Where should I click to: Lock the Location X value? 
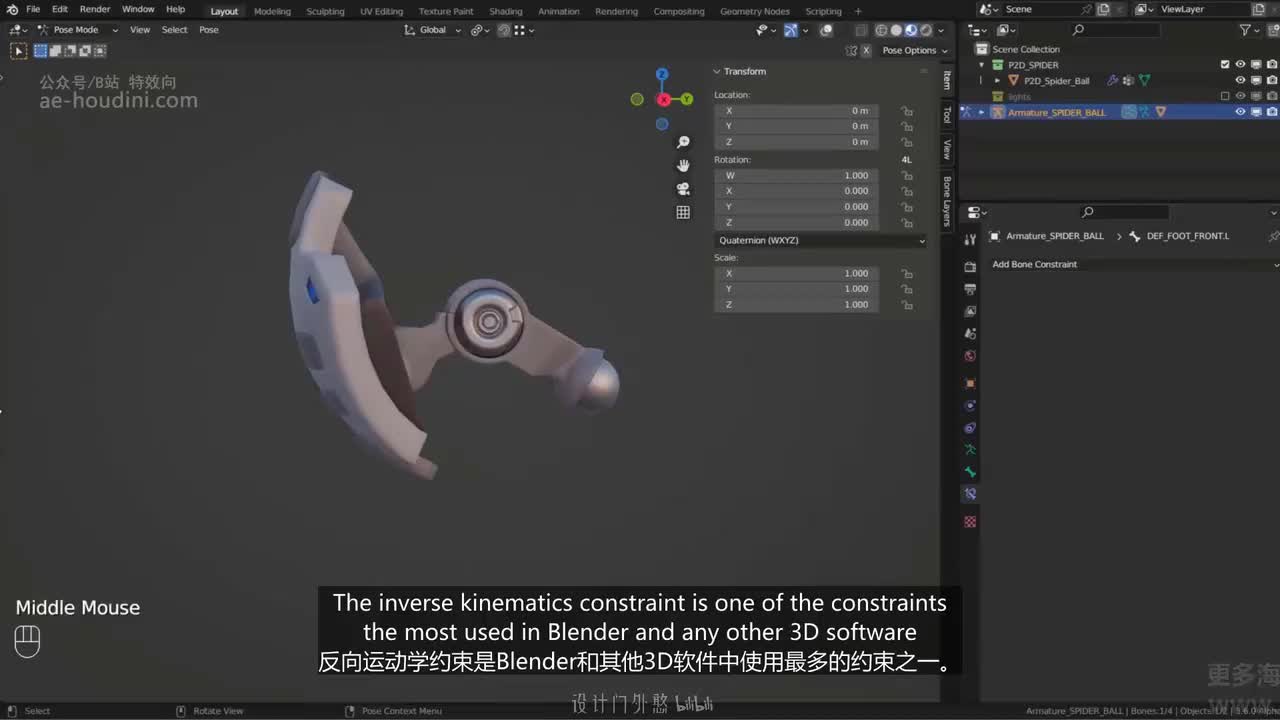pos(907,111)
